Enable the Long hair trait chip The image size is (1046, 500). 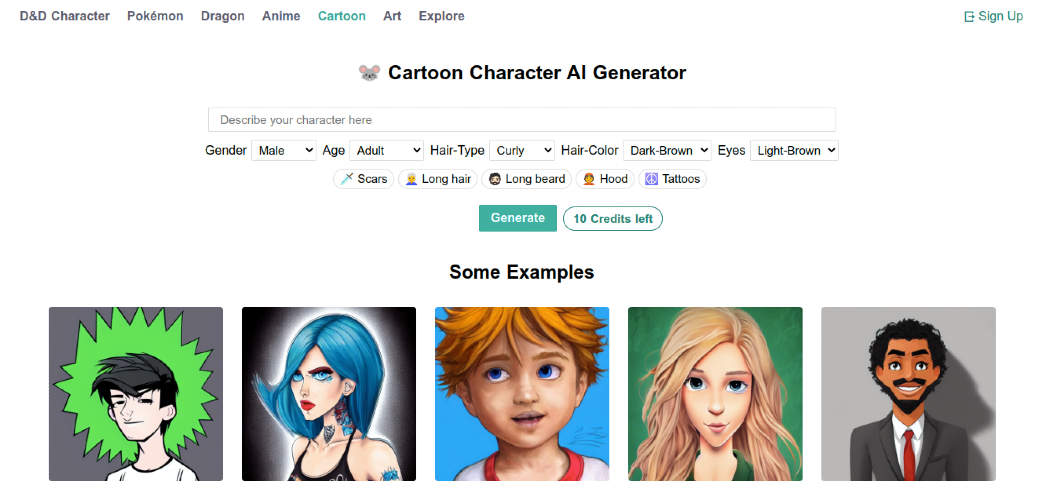[438, 179]
